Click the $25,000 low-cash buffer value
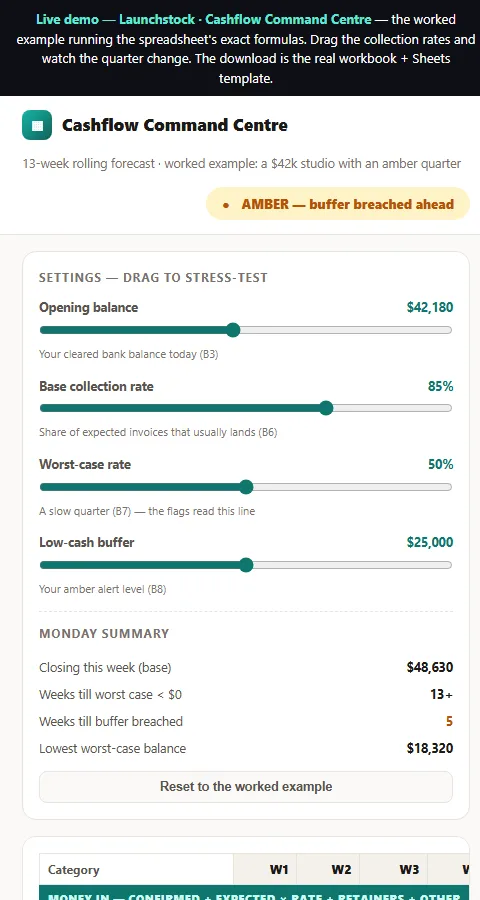Viewport: 480px width, 900px height. click(x=429, y=542)
